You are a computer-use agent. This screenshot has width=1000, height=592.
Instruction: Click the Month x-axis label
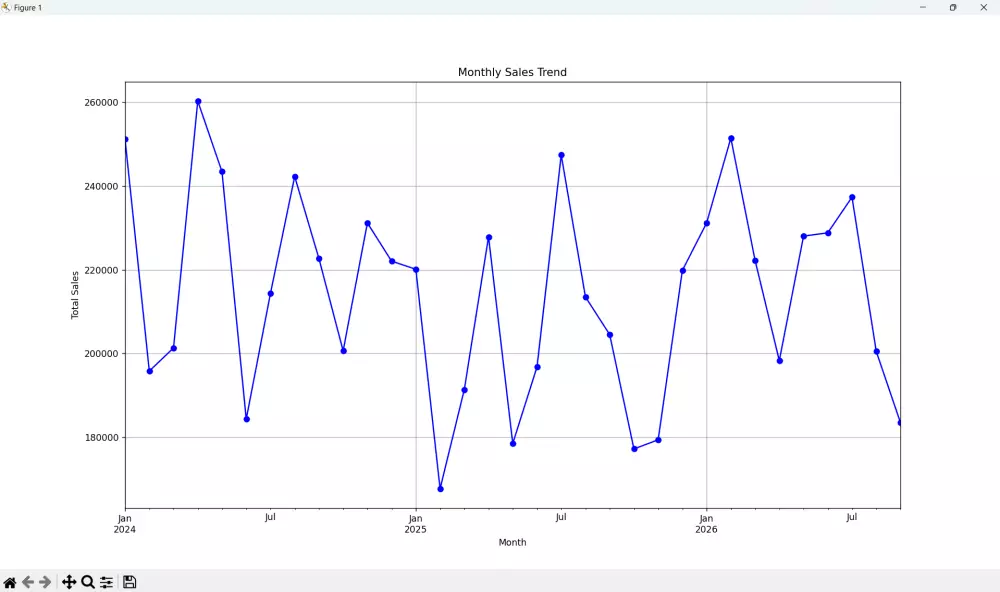click(512, 542)
